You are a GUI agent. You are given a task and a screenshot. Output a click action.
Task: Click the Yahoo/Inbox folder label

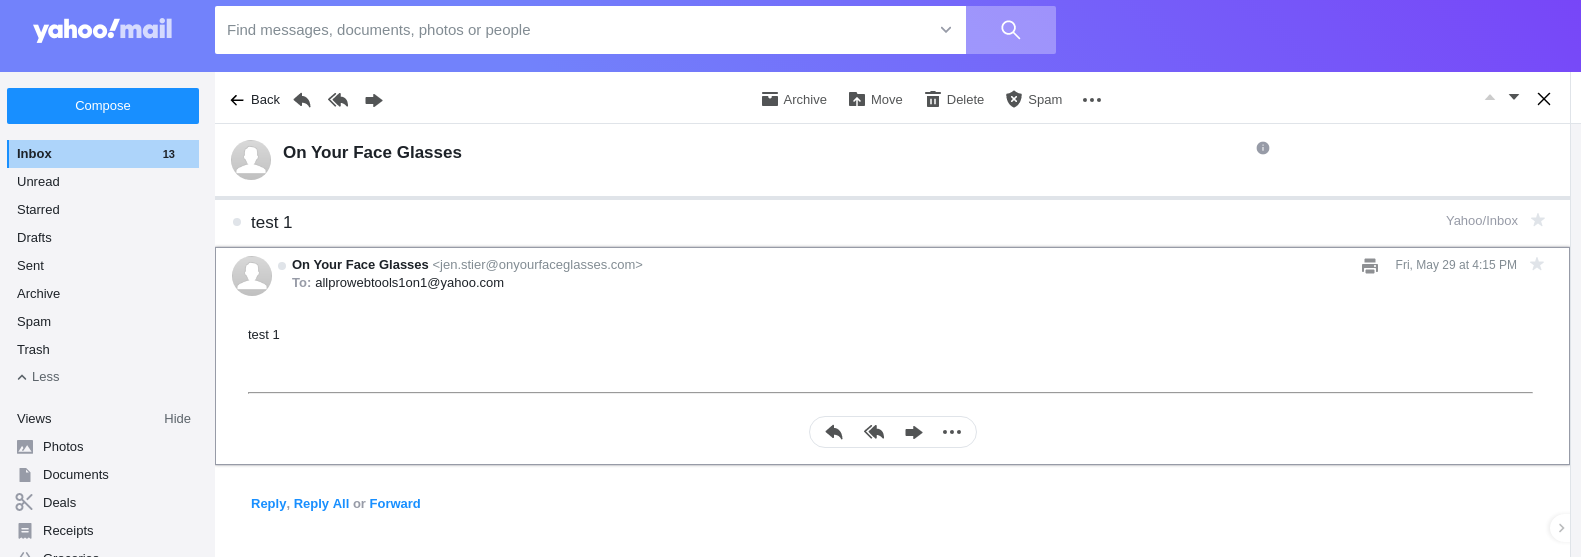(1481, 221)
